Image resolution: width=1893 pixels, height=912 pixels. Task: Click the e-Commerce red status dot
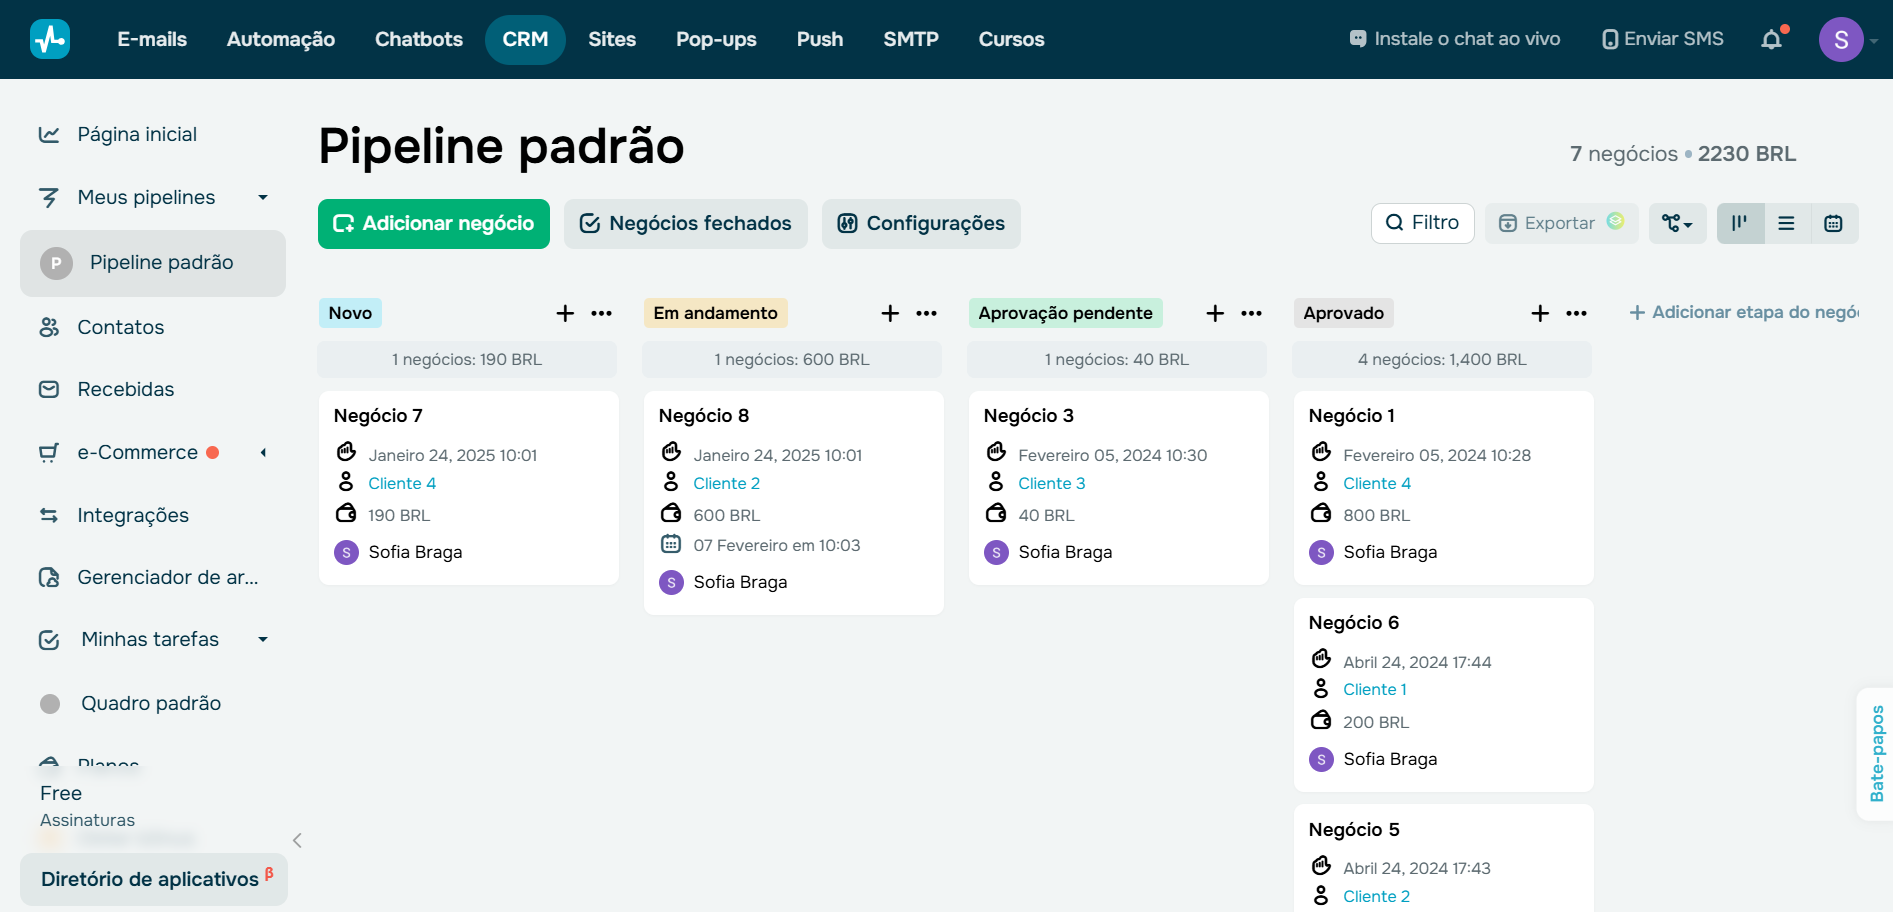[212, 452]
